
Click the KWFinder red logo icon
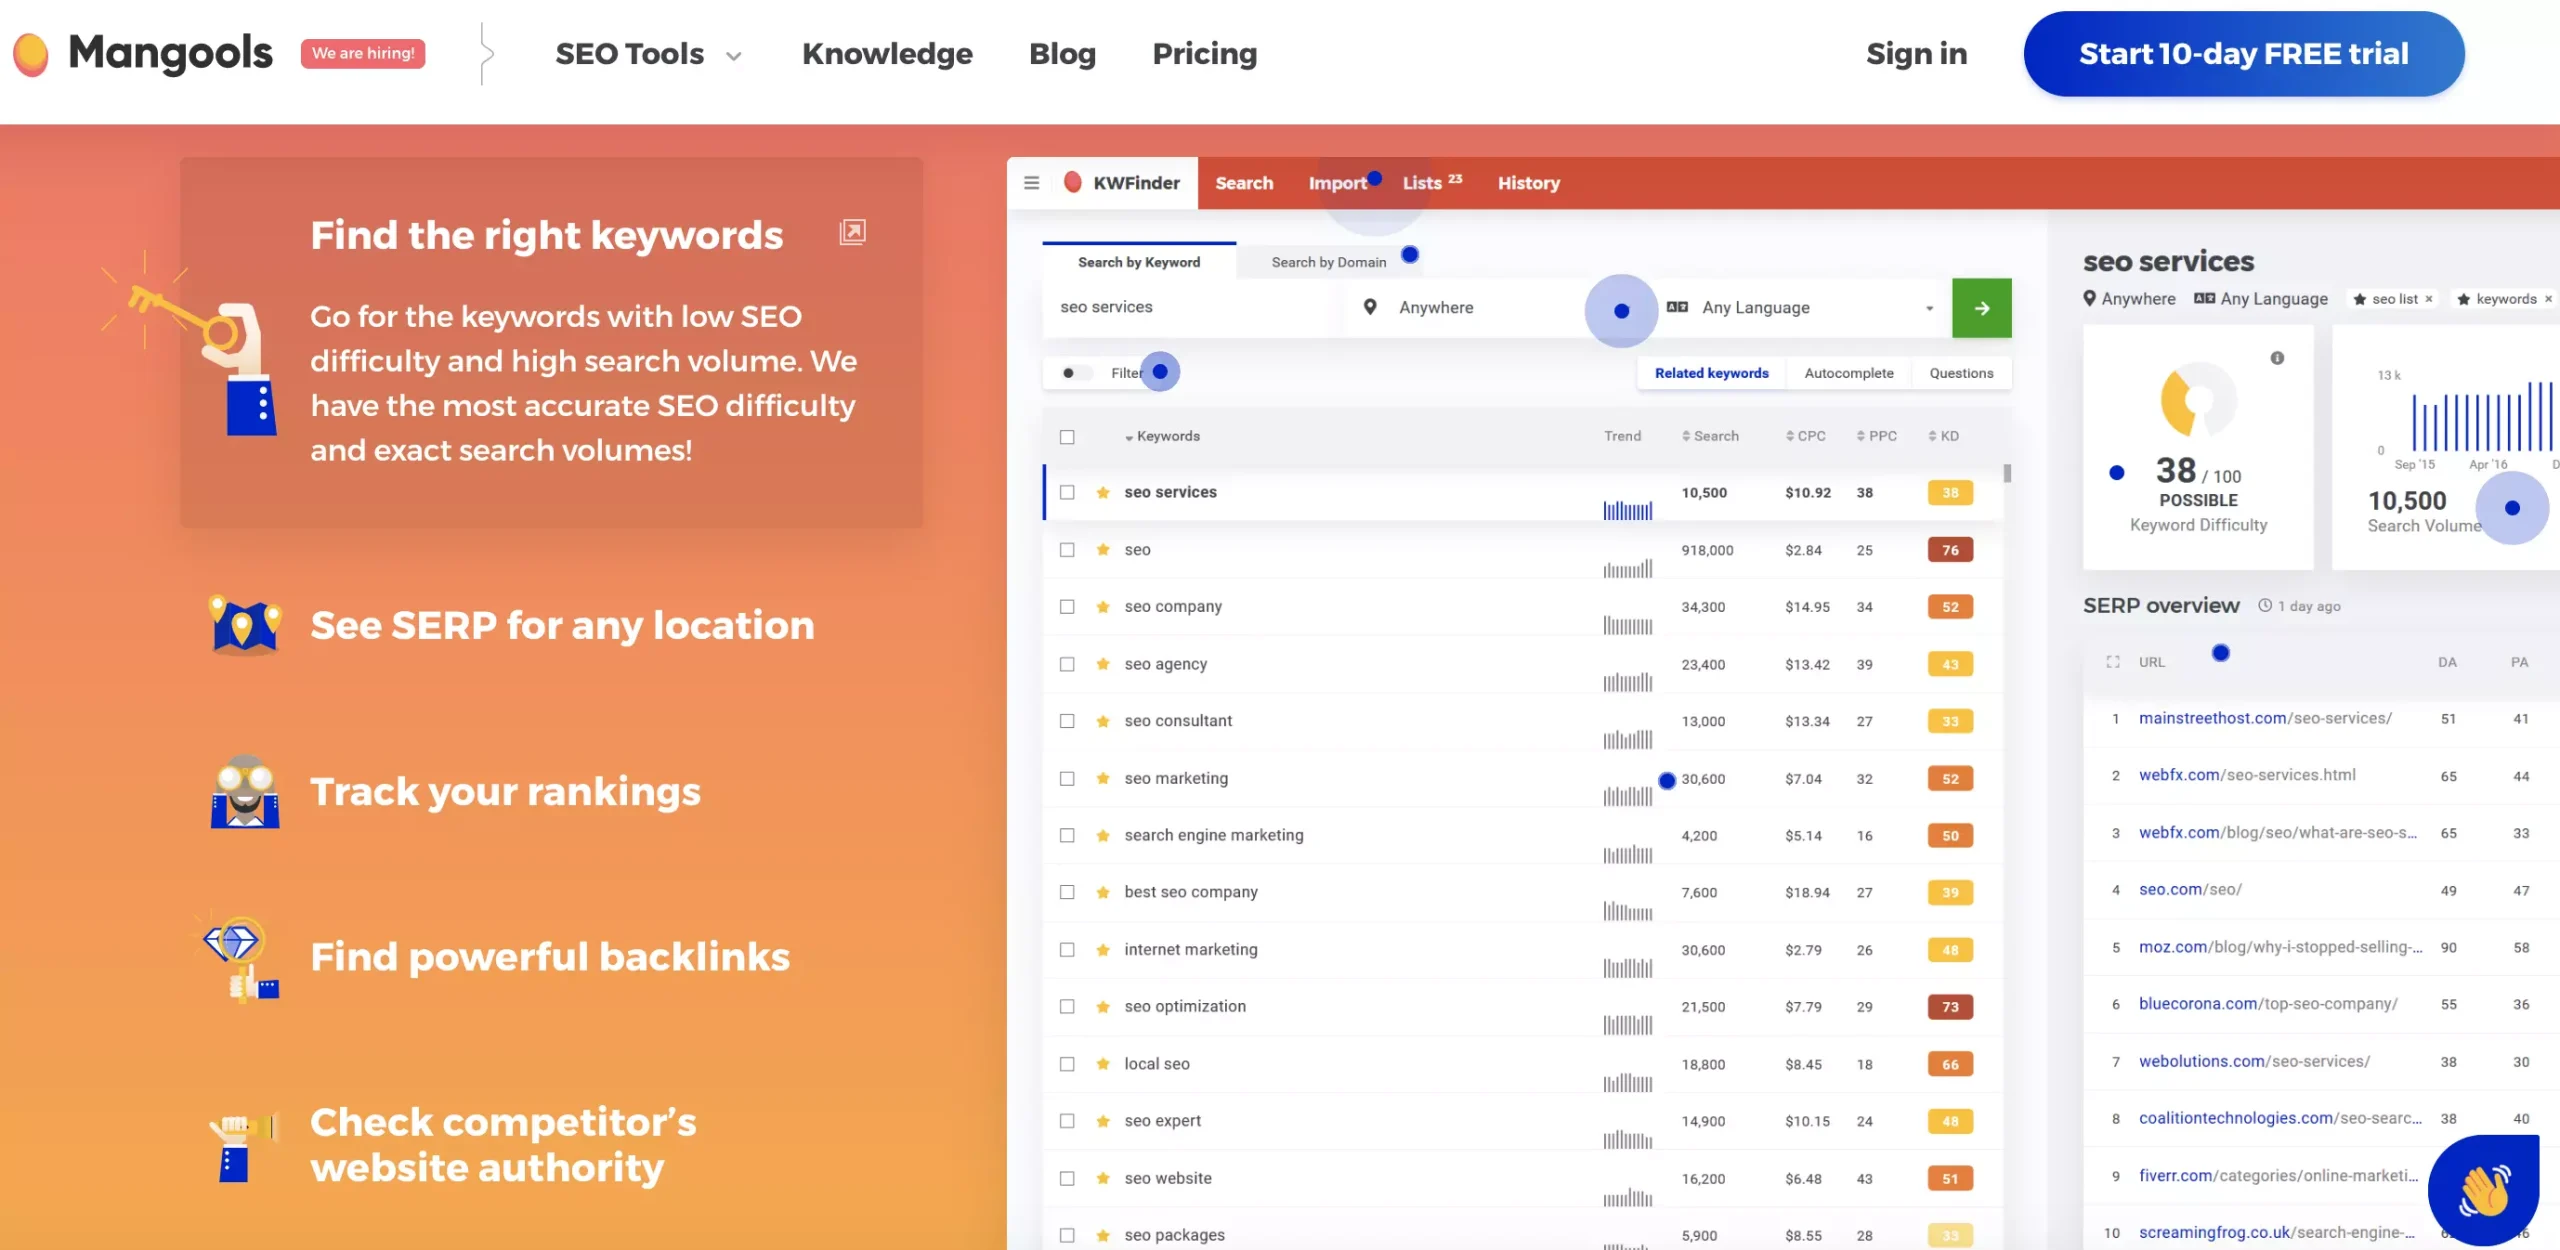[1073, 182]
